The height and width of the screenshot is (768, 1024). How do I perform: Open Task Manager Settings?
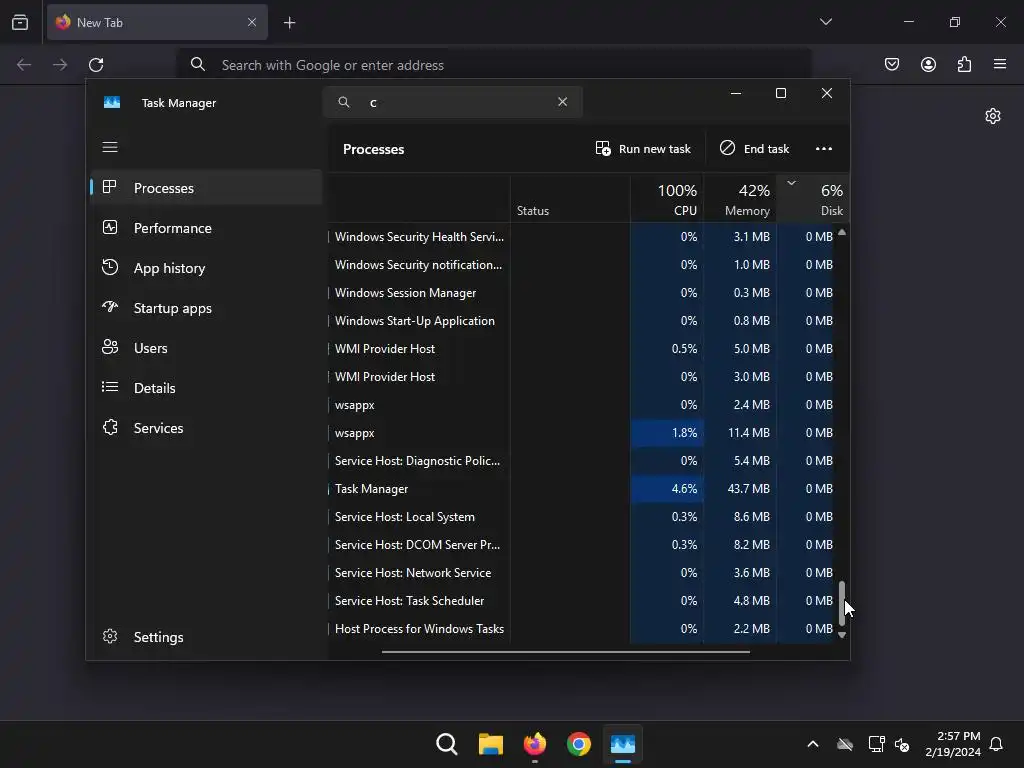206,637
